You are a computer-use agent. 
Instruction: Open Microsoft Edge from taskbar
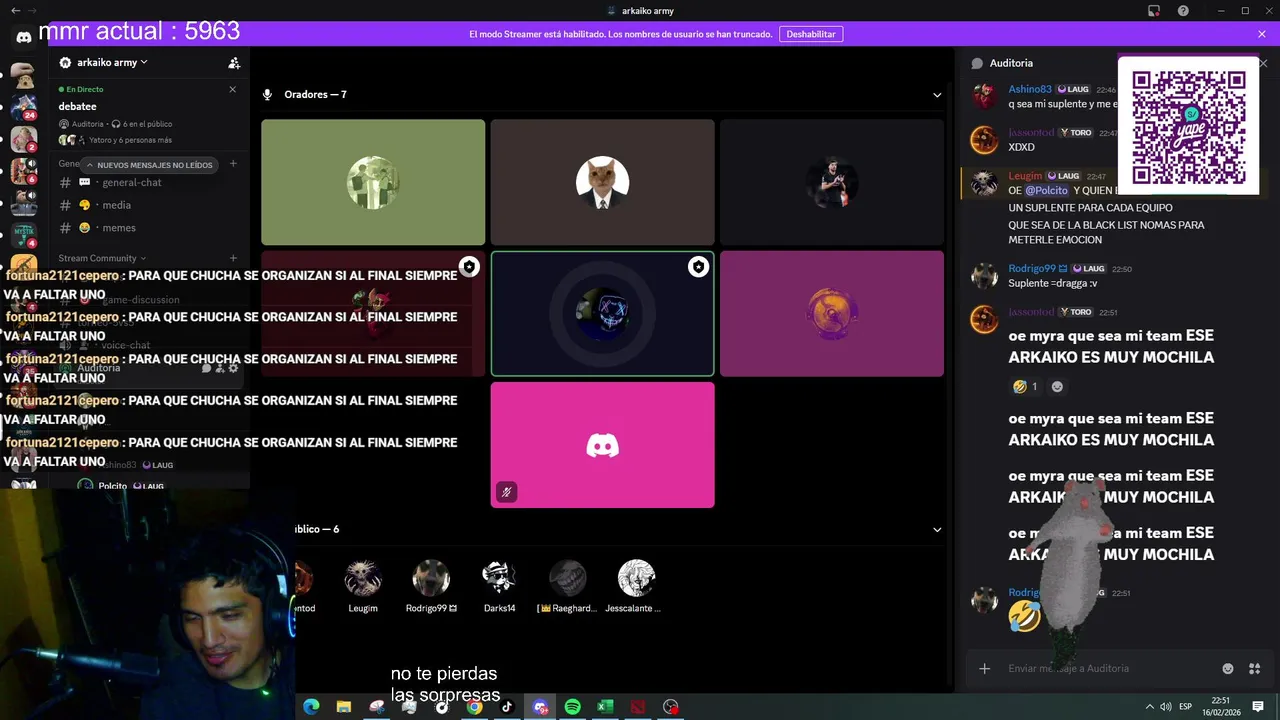tap(311, 707)
